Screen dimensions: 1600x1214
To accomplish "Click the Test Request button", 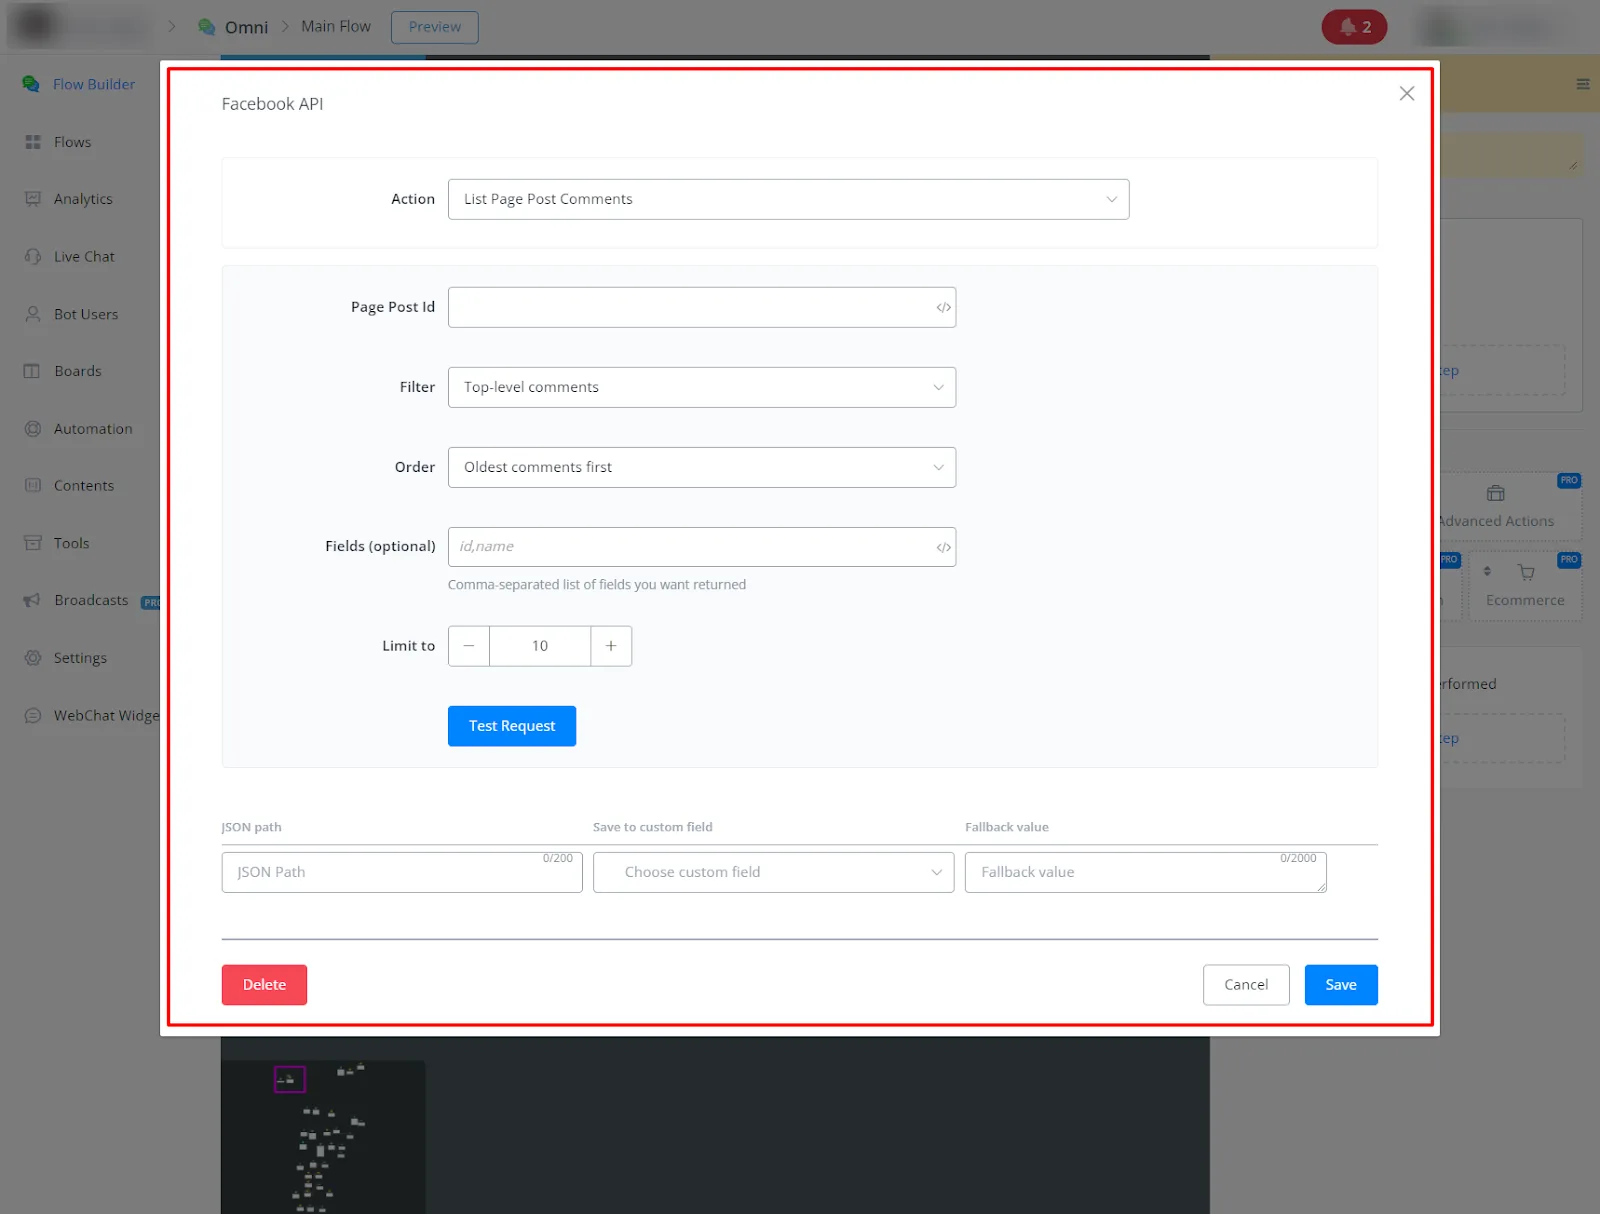I will click(x=512, y=726).
